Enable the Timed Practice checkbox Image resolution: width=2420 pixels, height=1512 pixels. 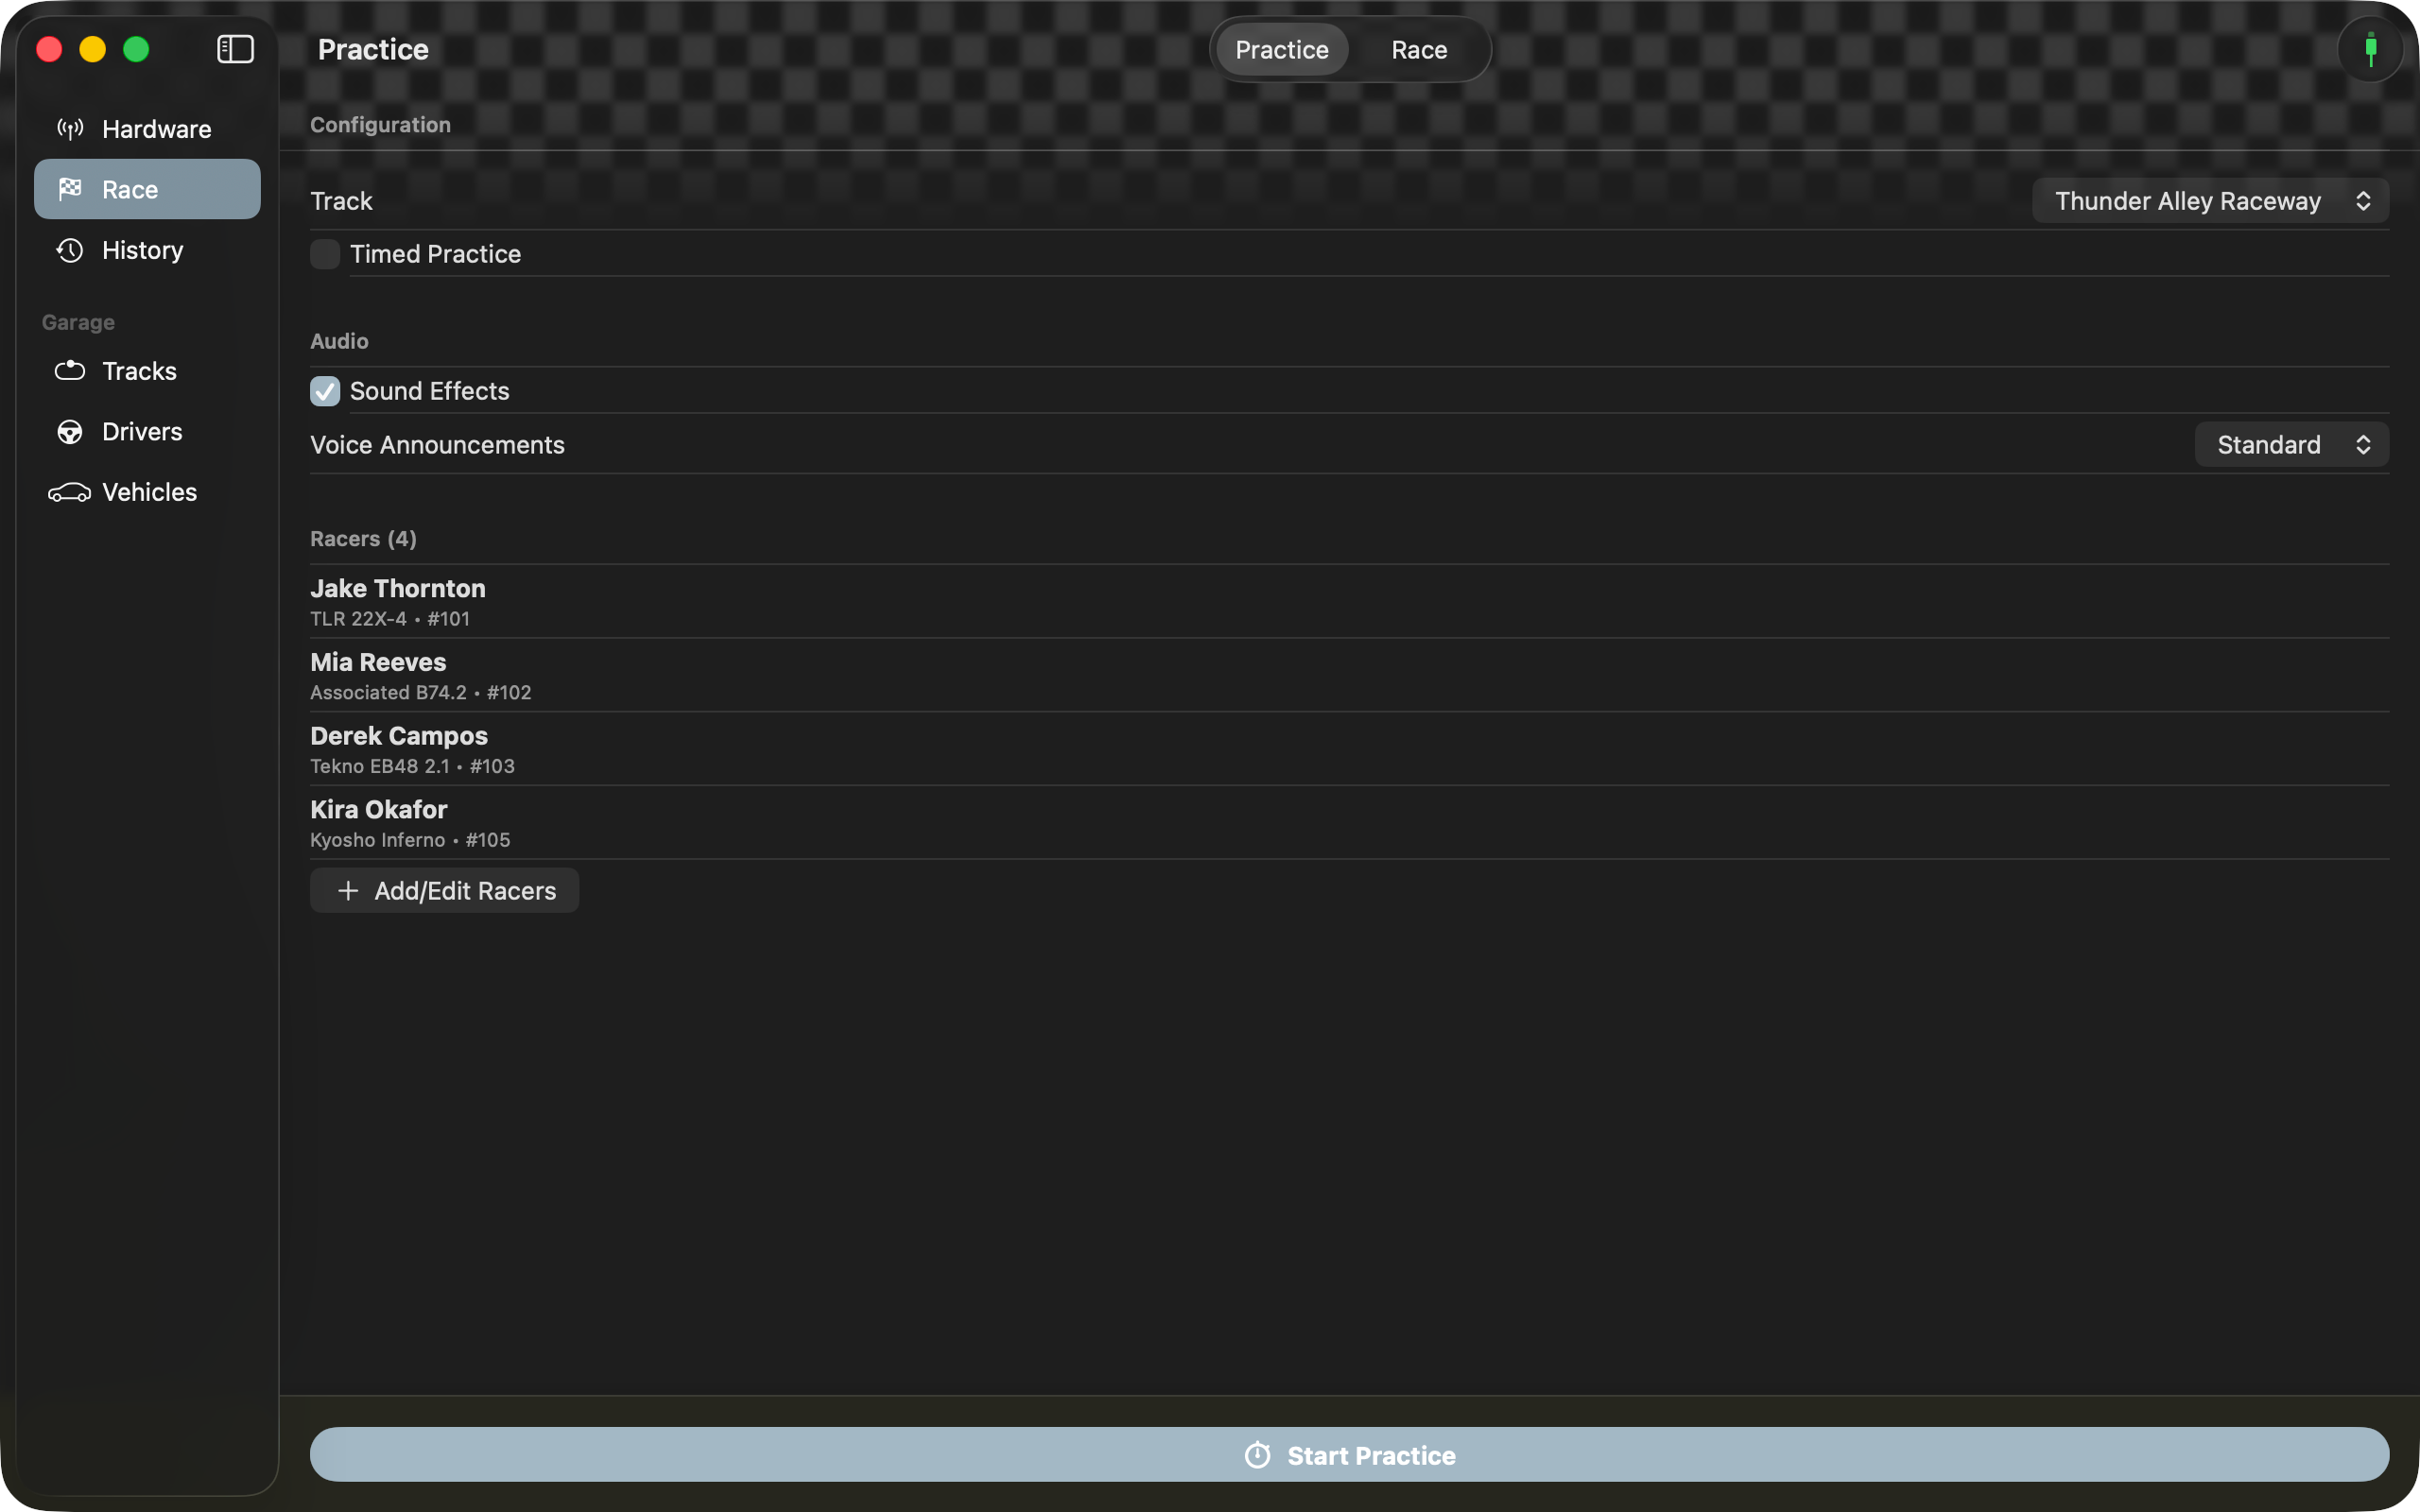point(325,254)
